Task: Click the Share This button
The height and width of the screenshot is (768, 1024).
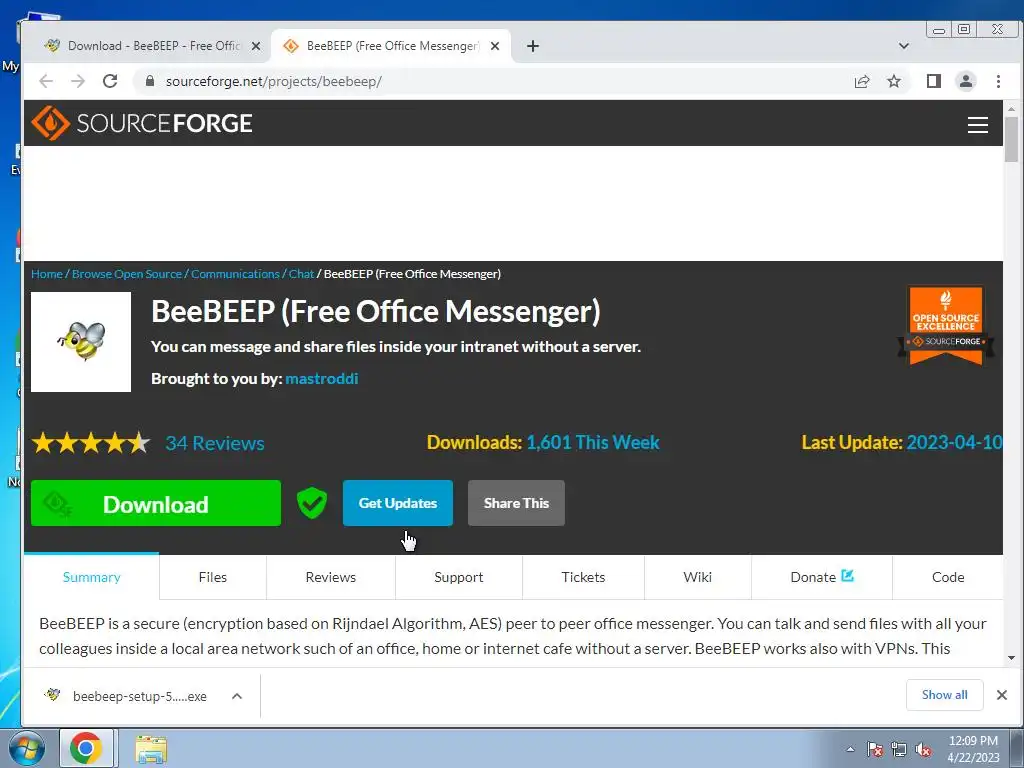Action: click(x=516, y=504)
